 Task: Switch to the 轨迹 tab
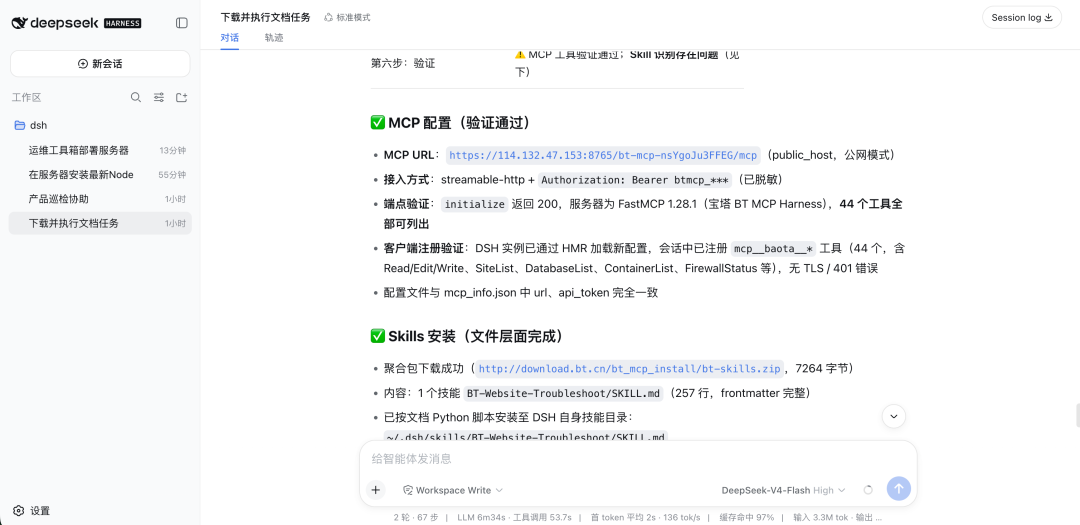coord(273,38)
